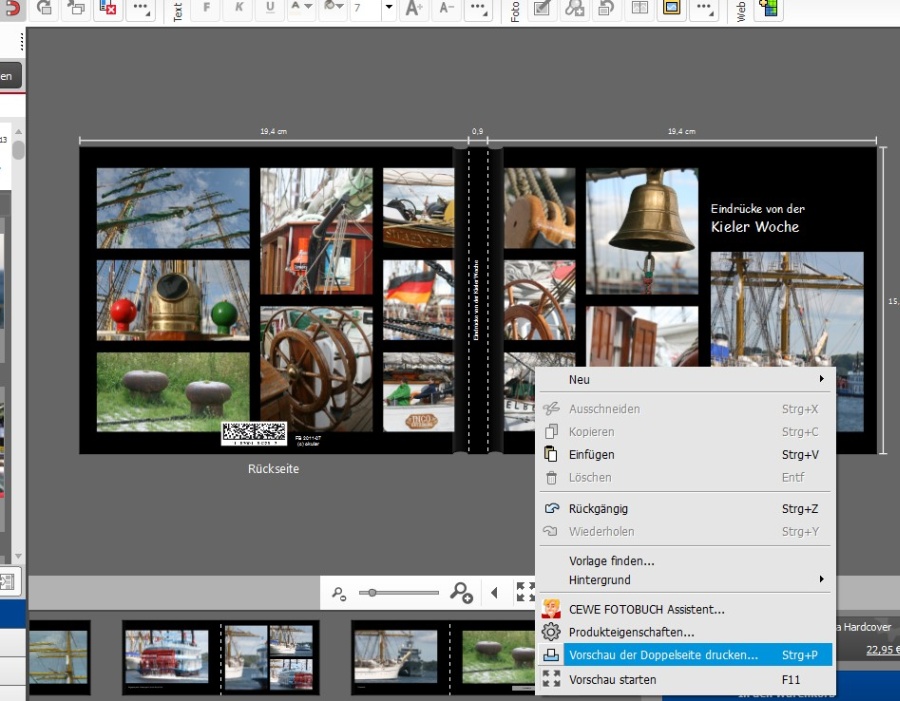Launch the CEWE FOTOBUCH Assistent
The width and height of the screenshot is (900, 701).
(x=646, y=608)
